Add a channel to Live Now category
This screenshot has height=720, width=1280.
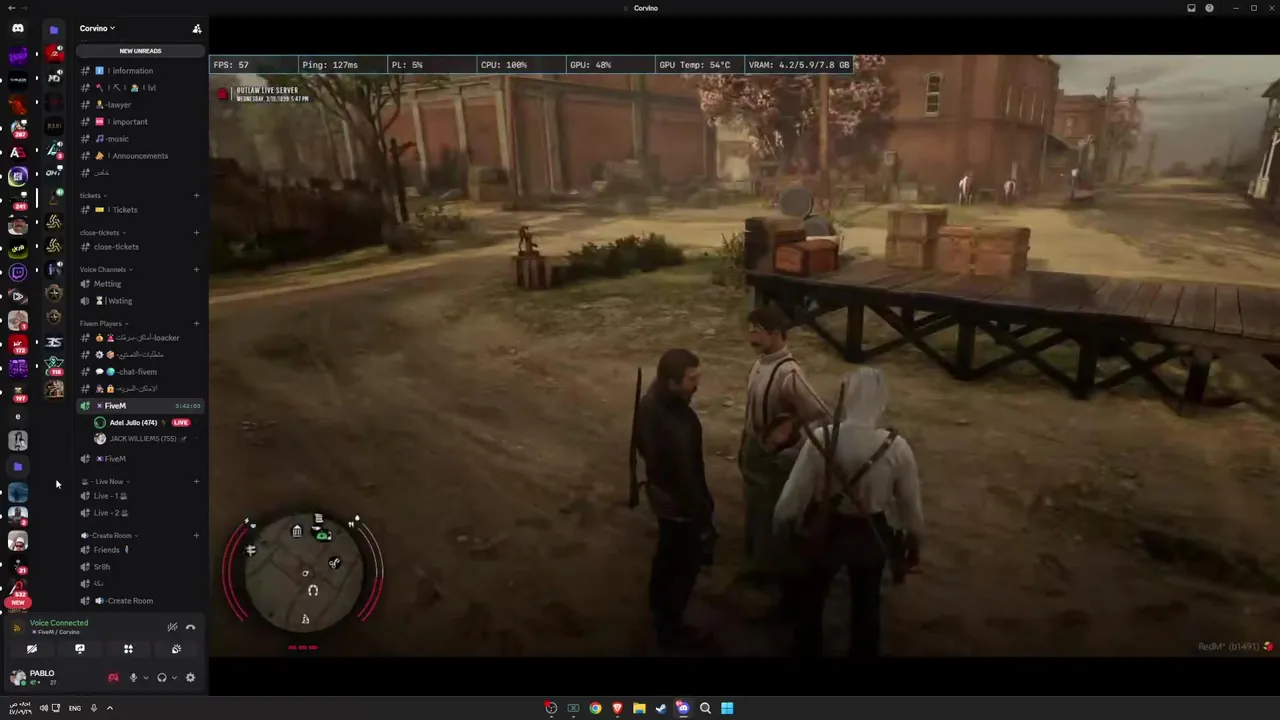196,482
